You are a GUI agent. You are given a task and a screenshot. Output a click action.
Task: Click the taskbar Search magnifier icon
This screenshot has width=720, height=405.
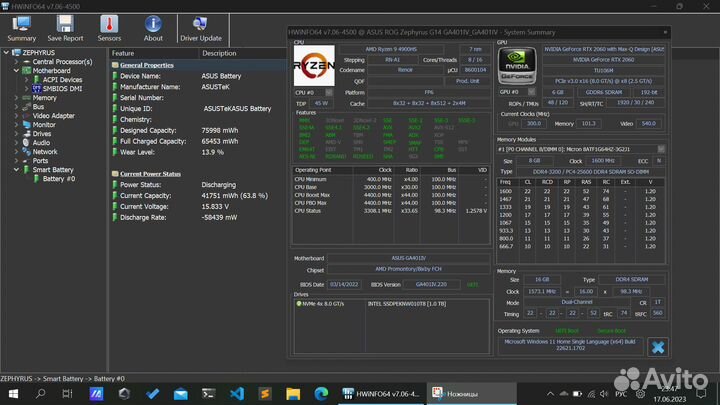40,394
